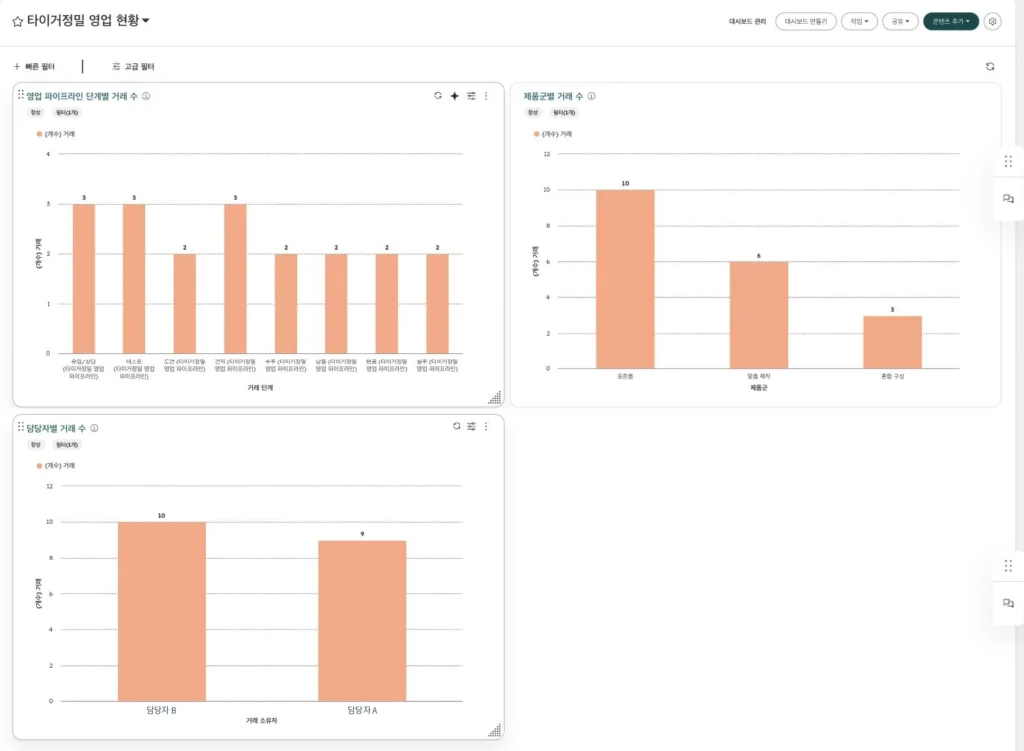Favorite the dashboard with the star icon
The image size is (1024, 751).
click(18, 22)
